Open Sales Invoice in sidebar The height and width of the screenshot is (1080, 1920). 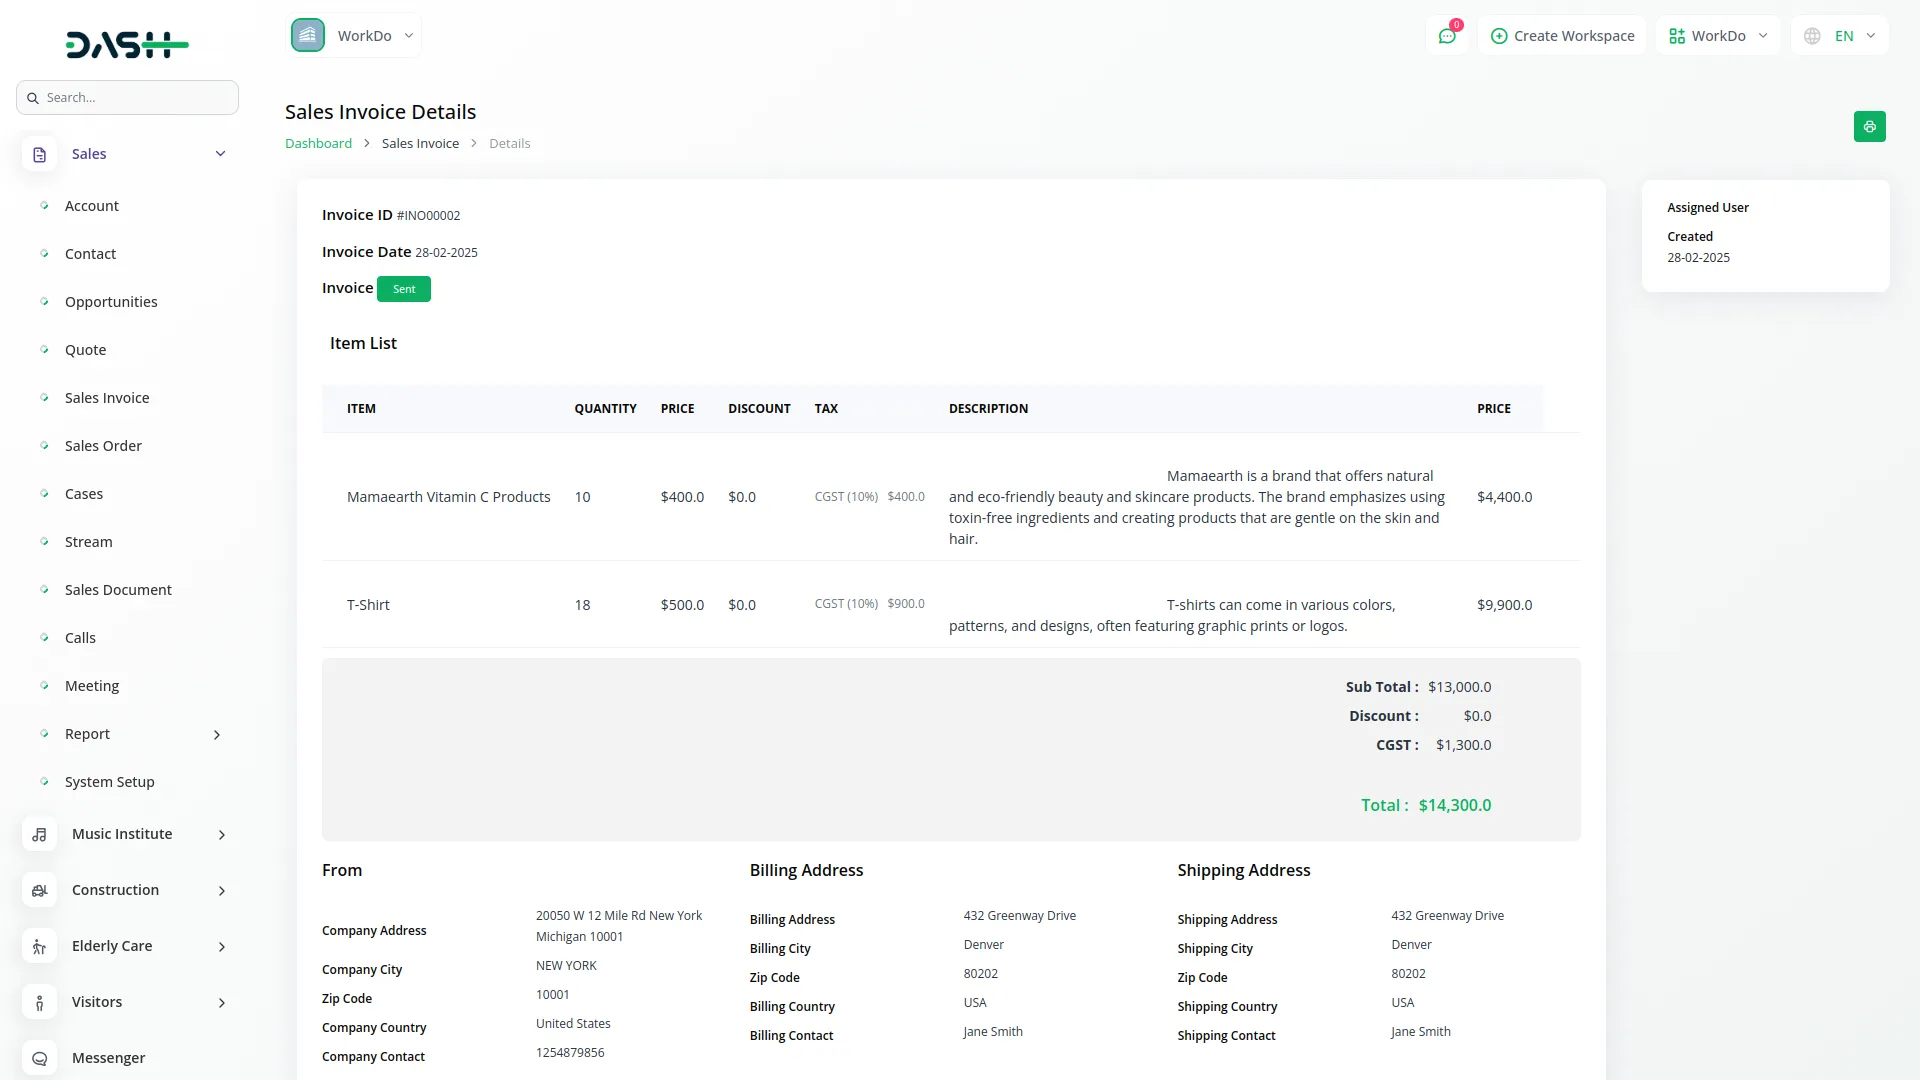click(x=107, y=398)
